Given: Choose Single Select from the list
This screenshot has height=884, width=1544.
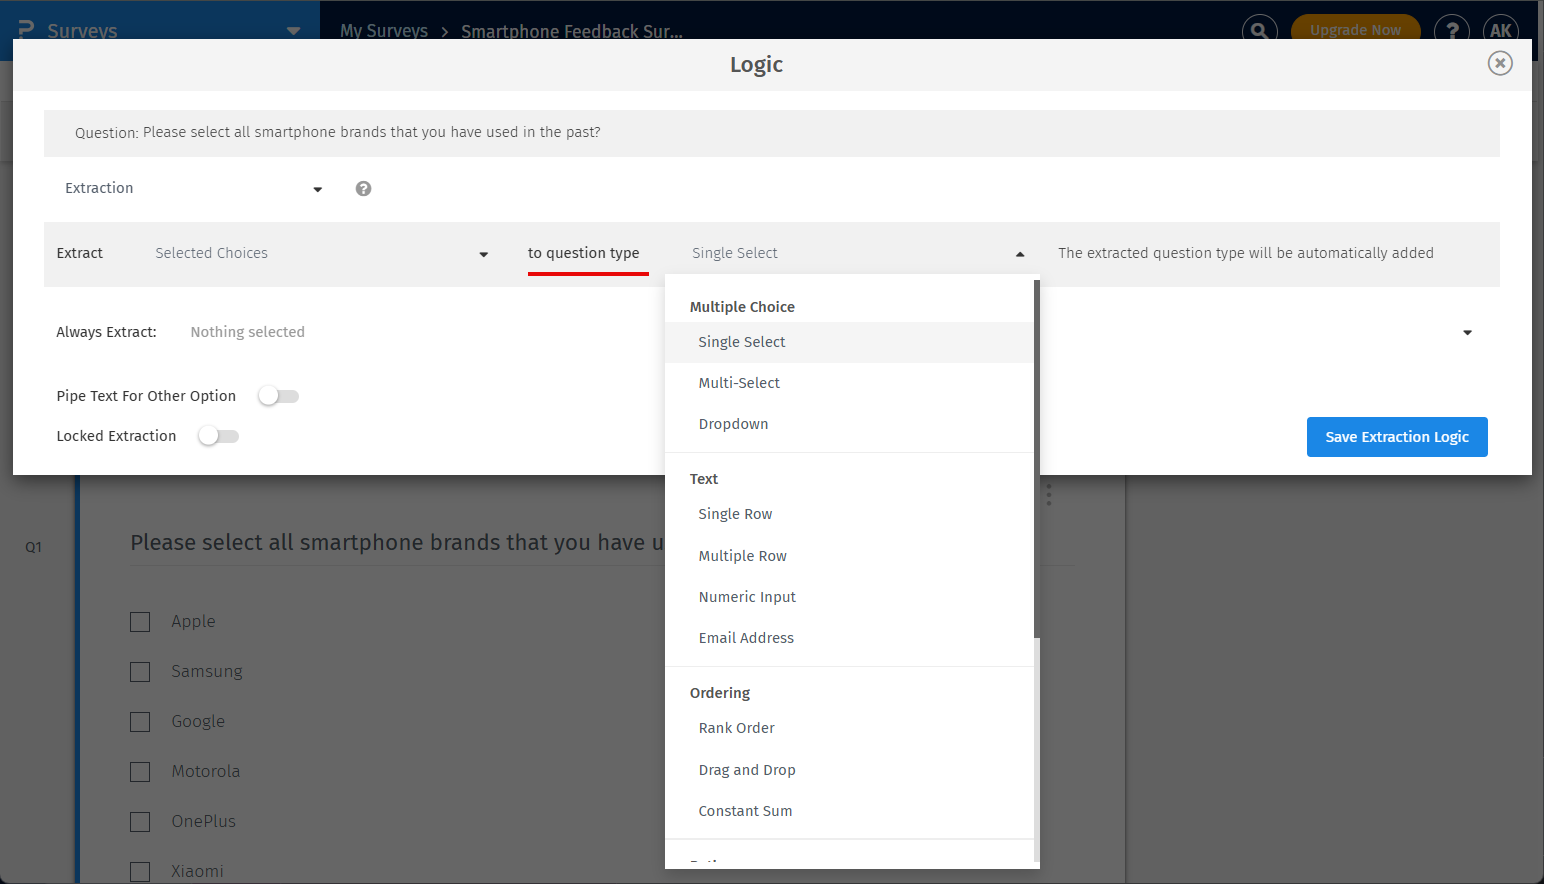Looking at the screenshot, I should pos(849,342).
